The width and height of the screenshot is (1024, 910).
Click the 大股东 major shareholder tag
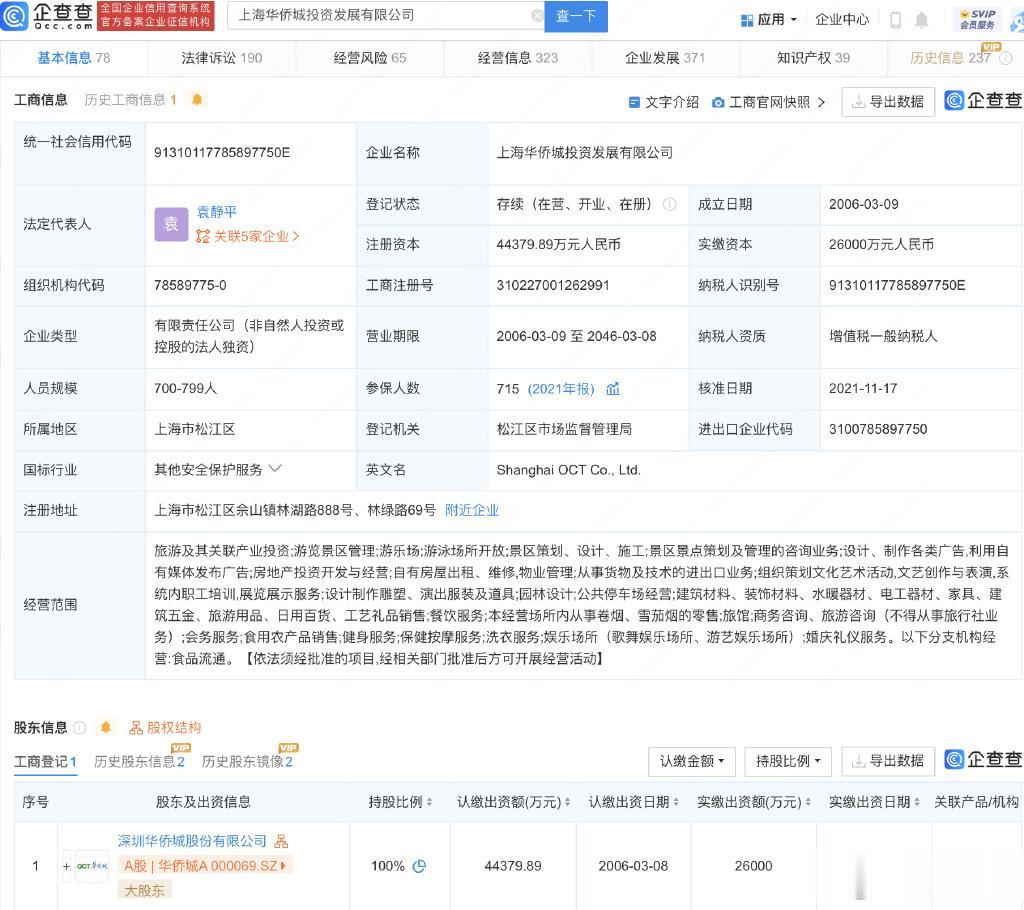point(144,890)
